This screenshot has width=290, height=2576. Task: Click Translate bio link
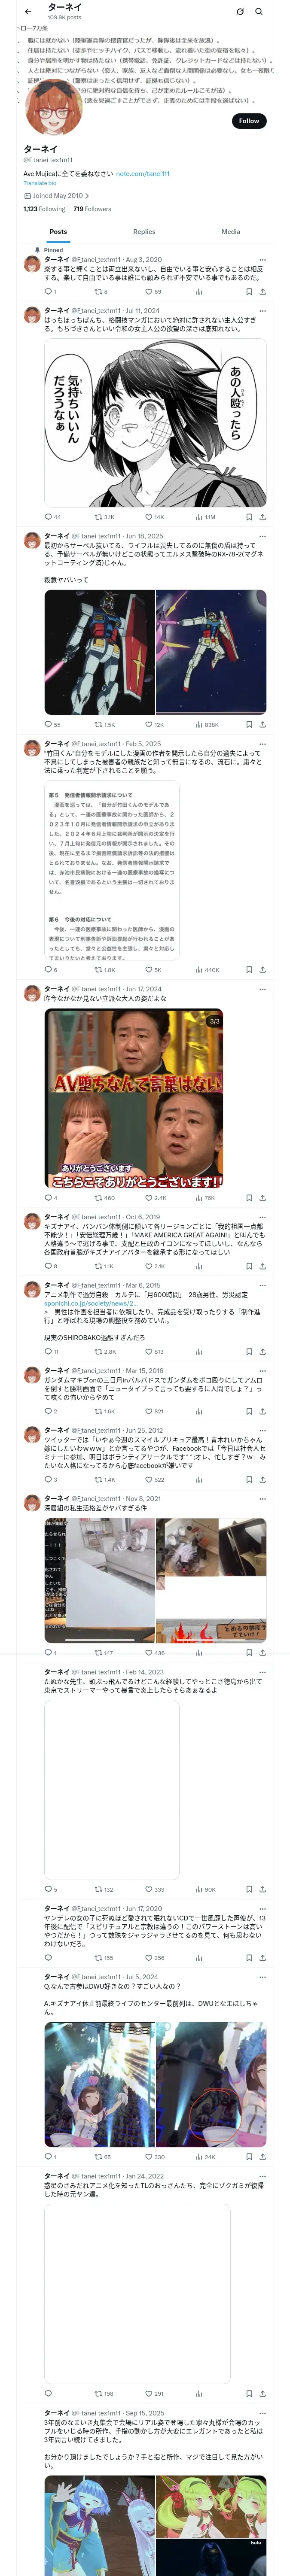coord(40,183)
